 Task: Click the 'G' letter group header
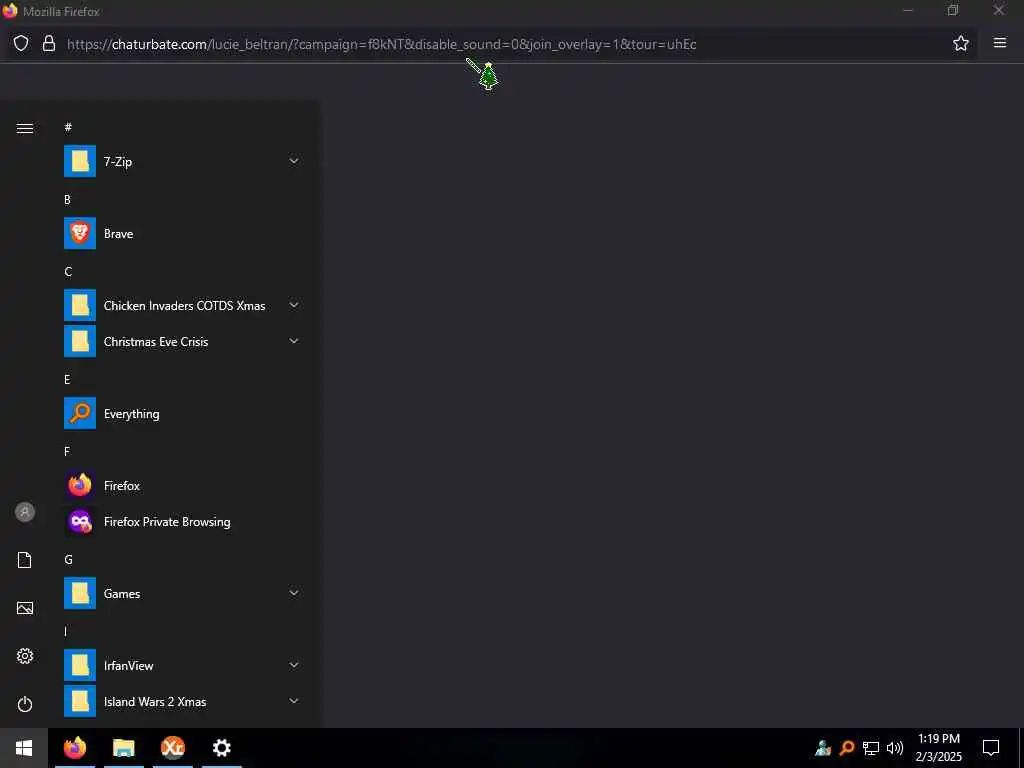point(68,560)
